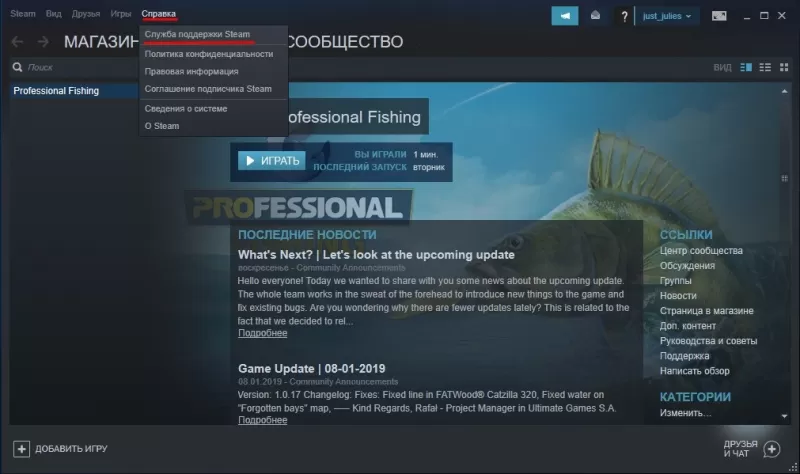This screenshot has width=800, height=474.
Task: Click Подробнее under What's Next news
Action: tap(262, 333)
